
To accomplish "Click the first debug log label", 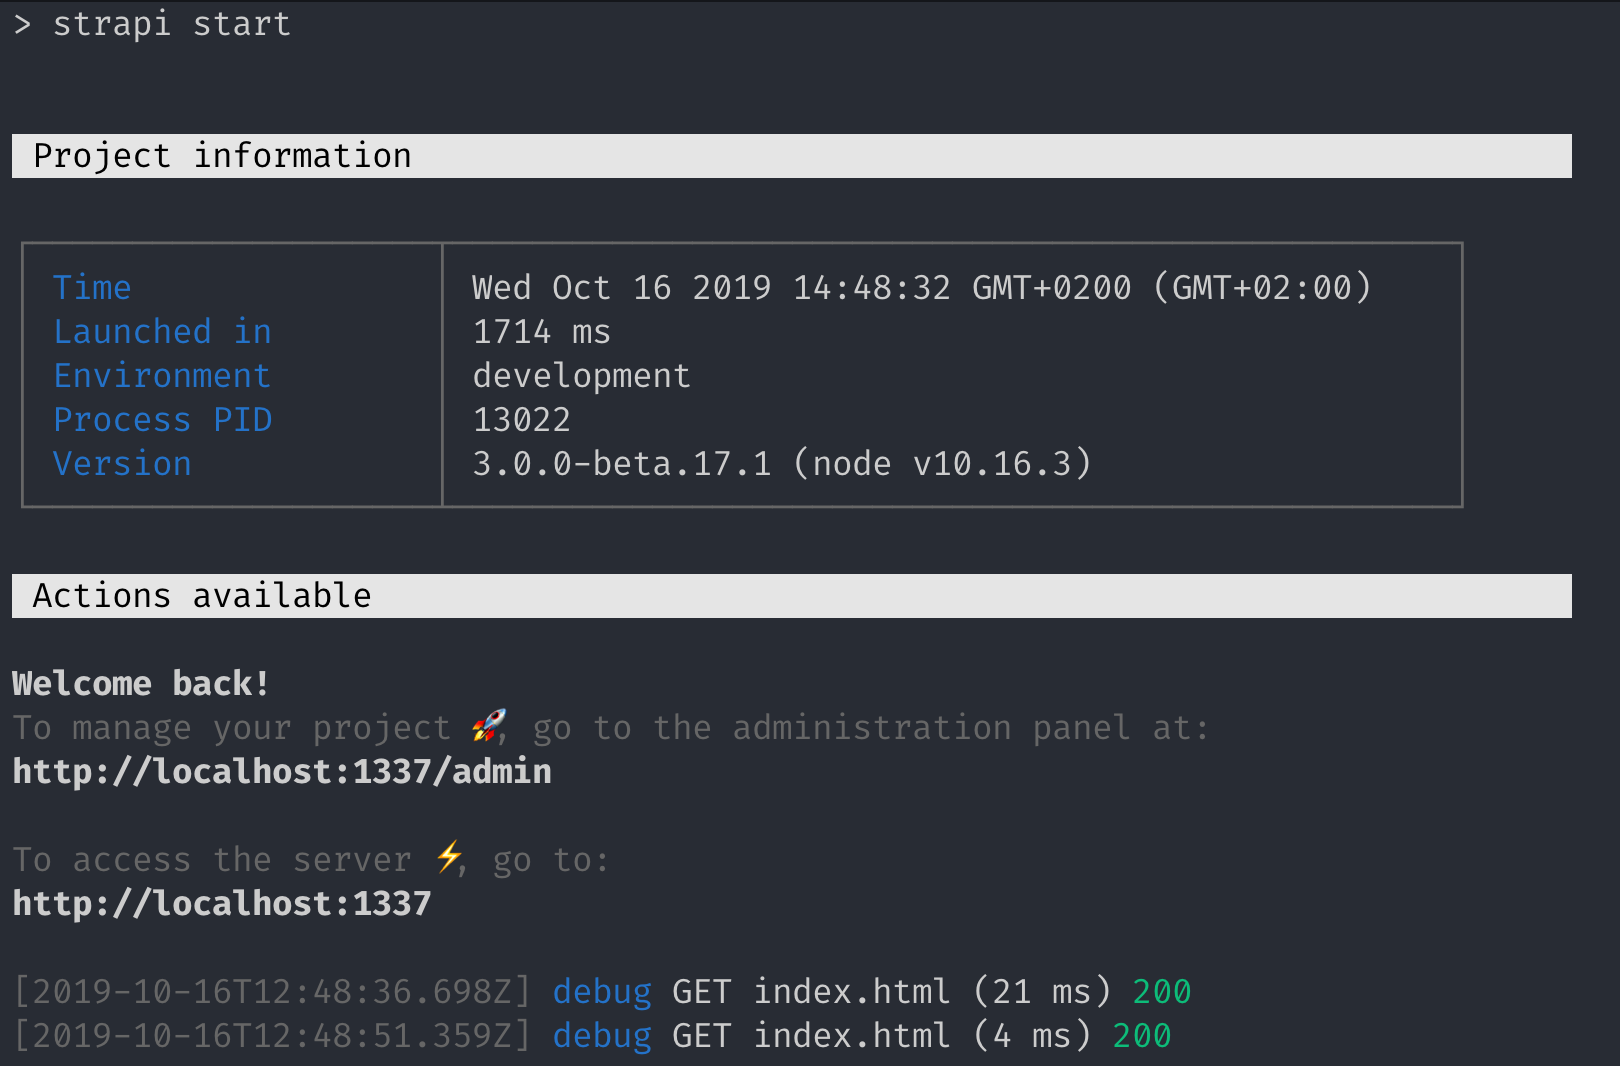I will 602,992.
